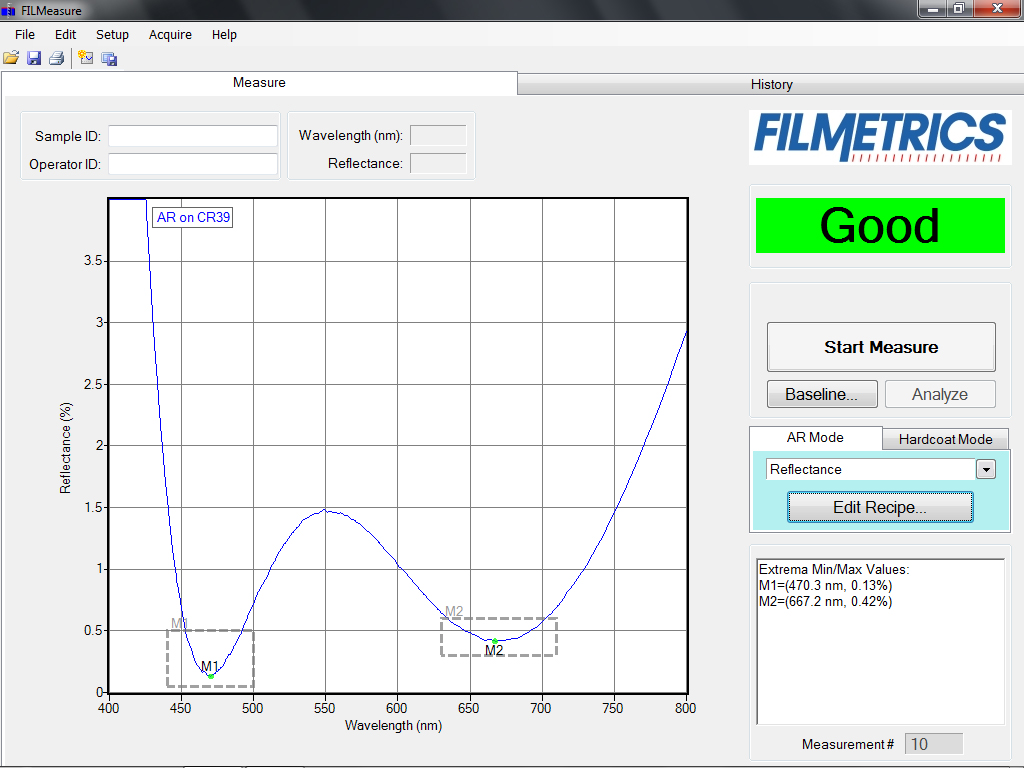This screenshot has height=768, width=1024.
Task: Click the new spectrum graph icon
Action: 86,58
